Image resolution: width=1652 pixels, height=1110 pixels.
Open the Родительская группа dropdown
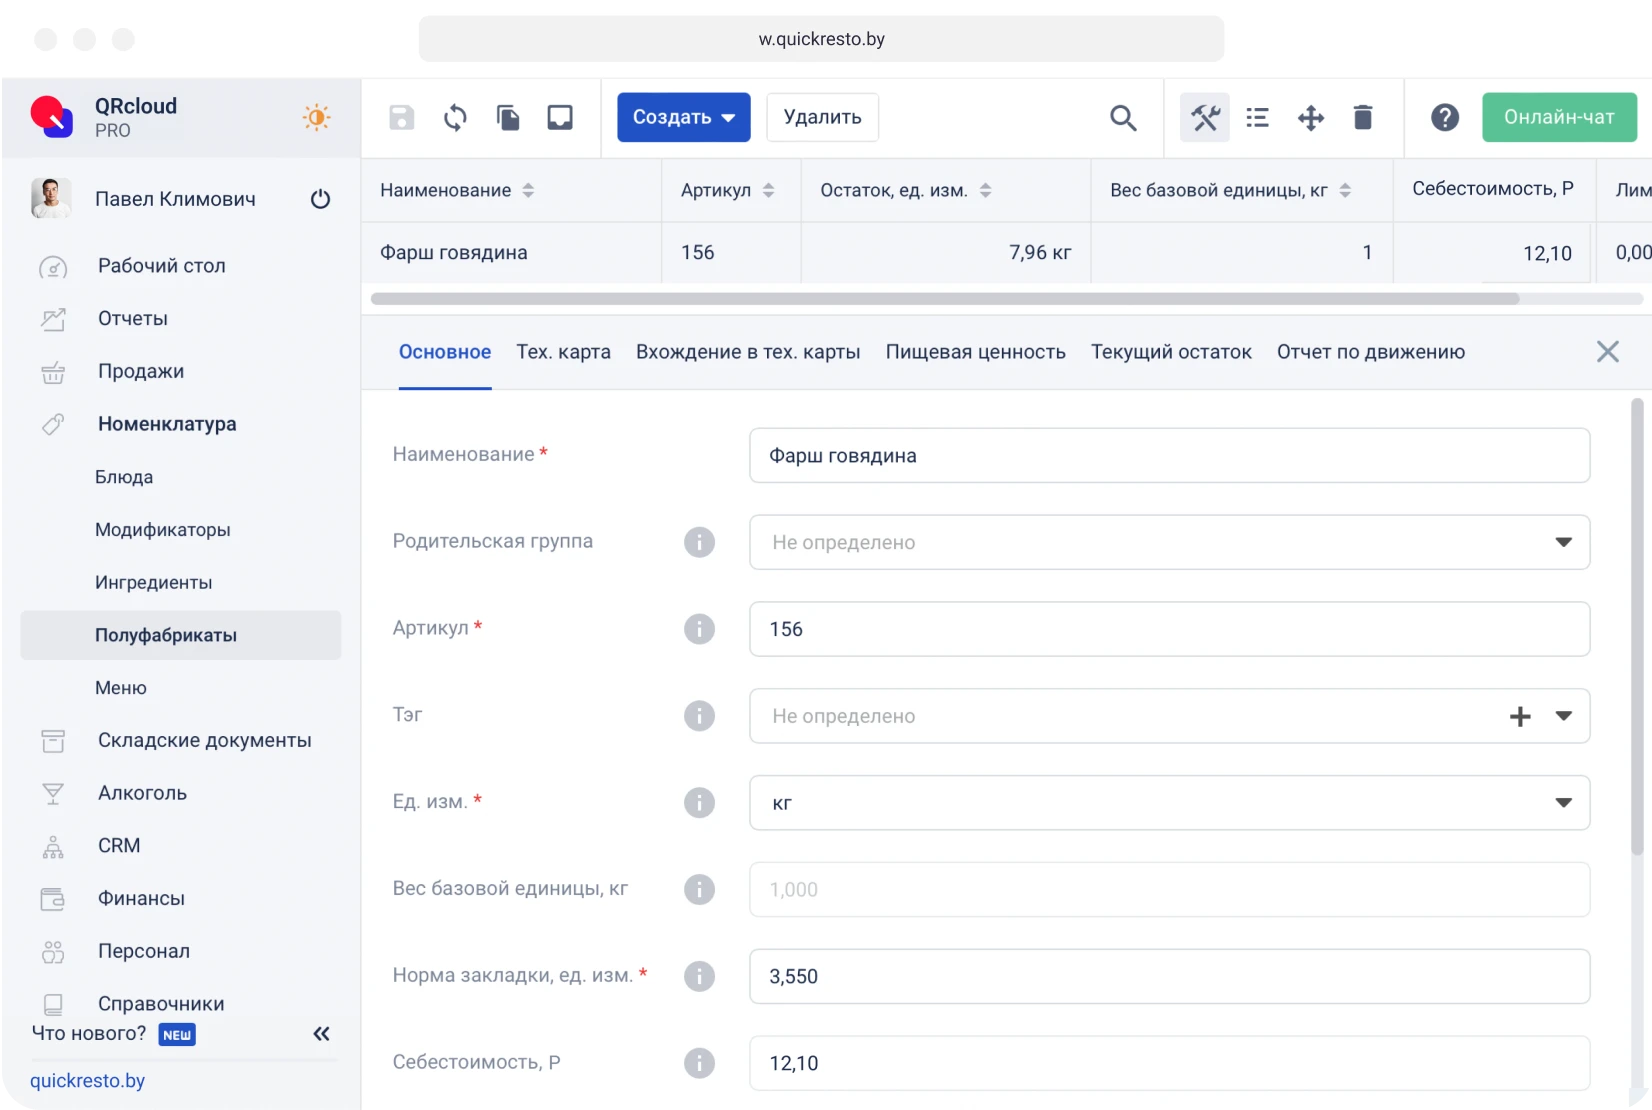click(1564, 542)
